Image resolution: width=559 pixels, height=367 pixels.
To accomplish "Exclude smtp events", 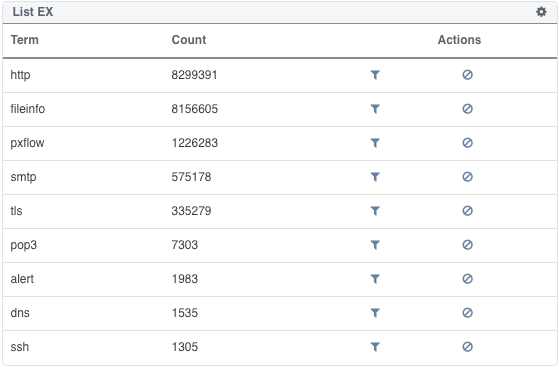I will pos(467,177).
